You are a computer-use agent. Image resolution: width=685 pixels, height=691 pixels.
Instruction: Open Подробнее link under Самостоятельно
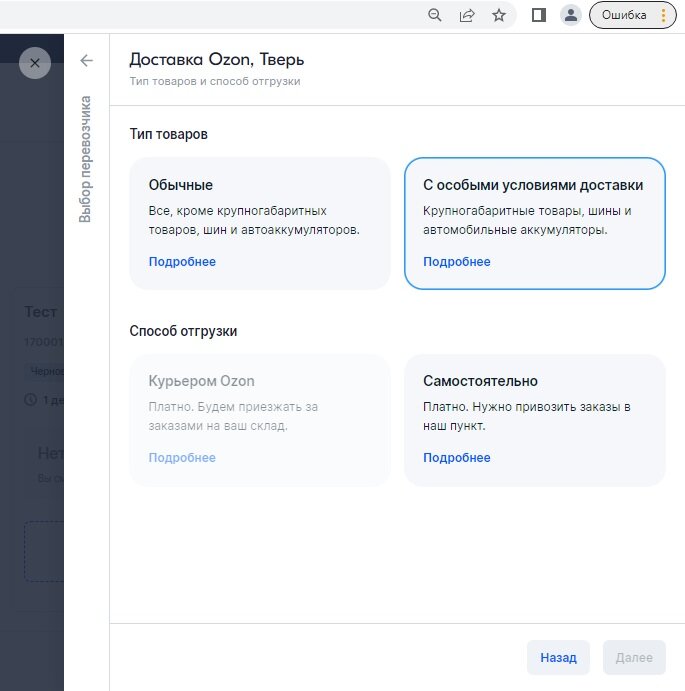coord(457,457)
